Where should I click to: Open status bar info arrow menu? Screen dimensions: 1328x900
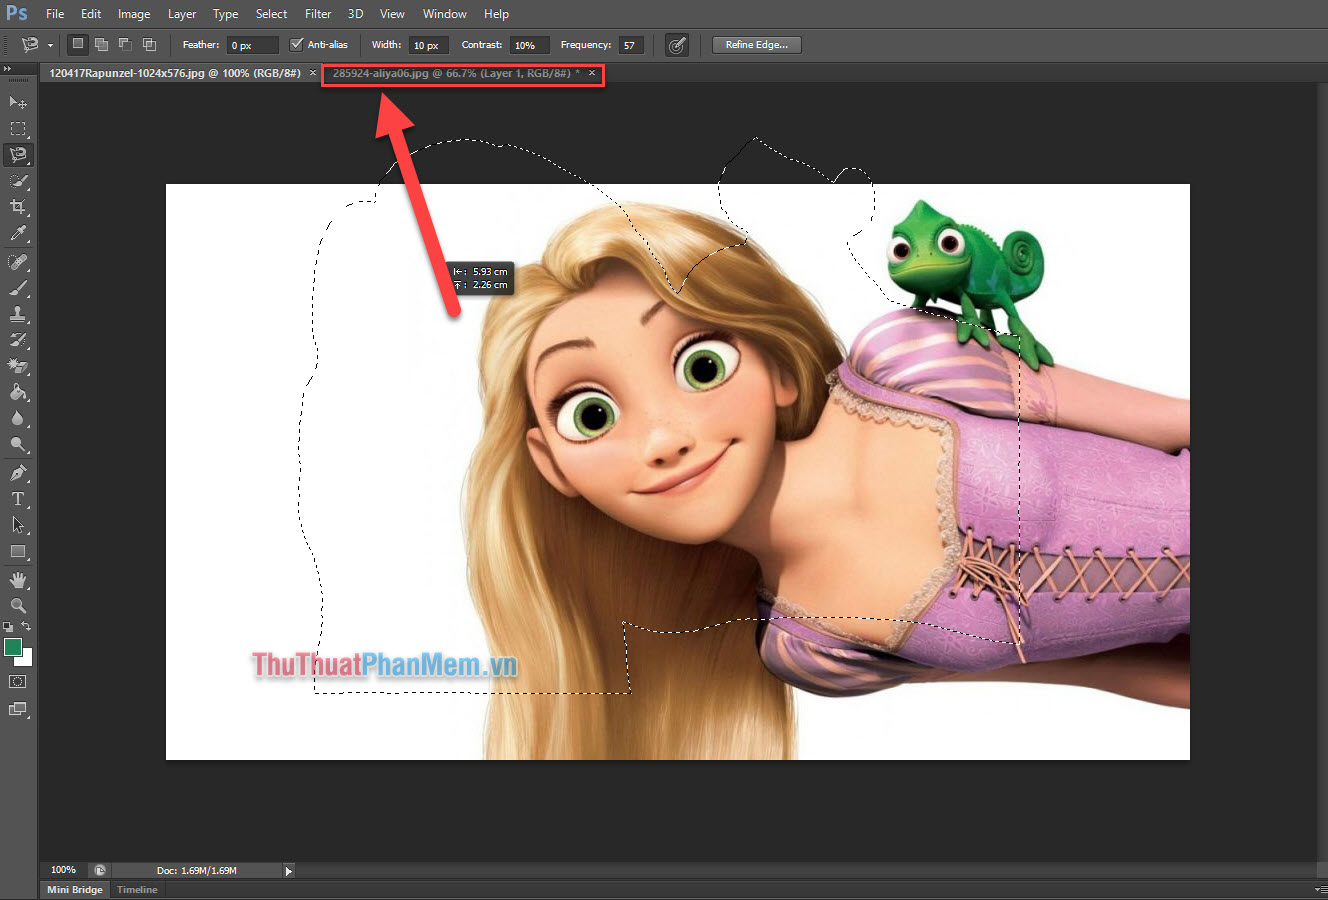tap(288, 871)
